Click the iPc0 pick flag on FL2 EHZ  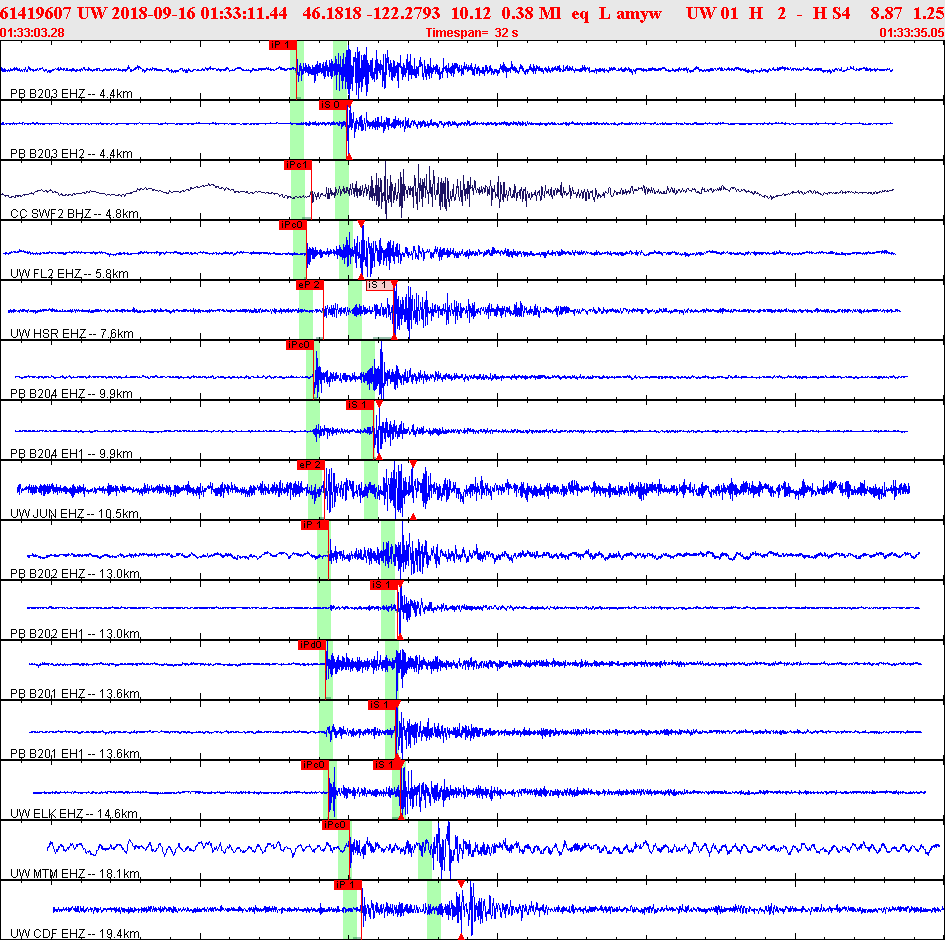coord(293,225)
